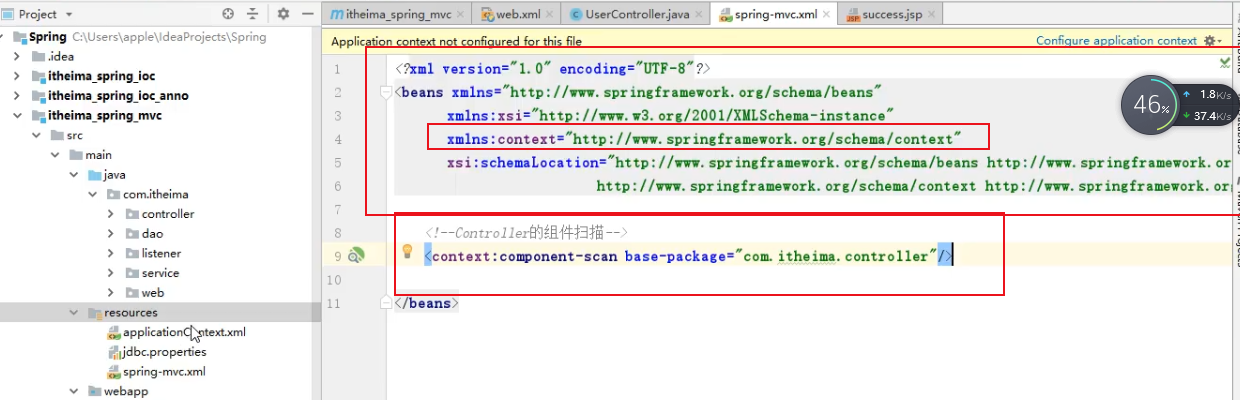Viewport: 1240px width, 400px height.
Task: Select jdbc.properties in the project tree
Action: point(165,352)
